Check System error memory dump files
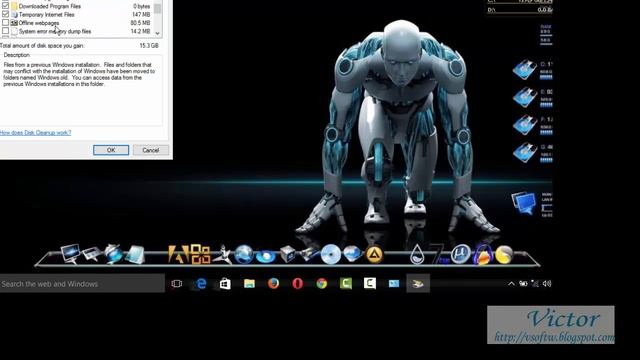The width and height of the screenshot is (640, 360). click(5, 31)
